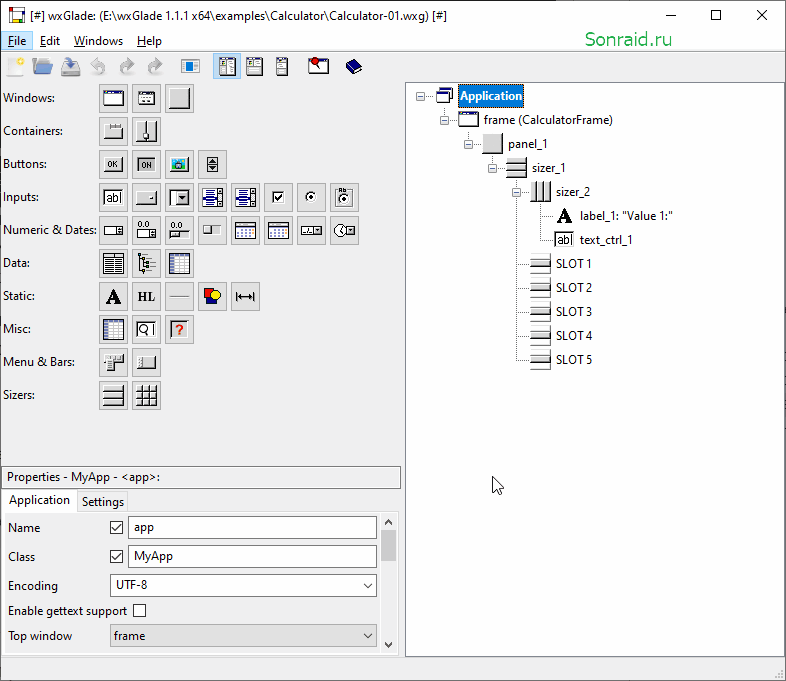The width and height of the screenshot is (786, 681).
Task: Click the properties panel scrollbar down arrow
Action: click(388, 644)
